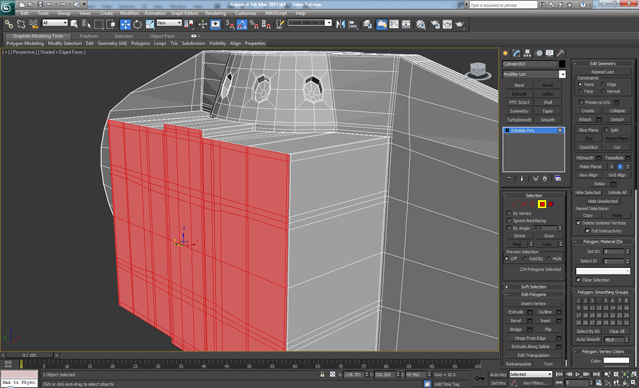Click the Extrude button in Edit Polygons
The height and width of the screenshot is (388, 639).
tap(516, 312)
